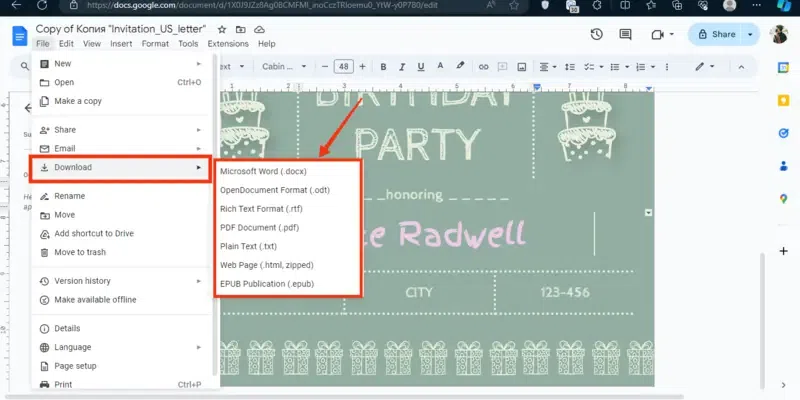The height and width of the screenshot is (400, 800).
Task: Click the move to folder icon
Action: tap(240, 29)
